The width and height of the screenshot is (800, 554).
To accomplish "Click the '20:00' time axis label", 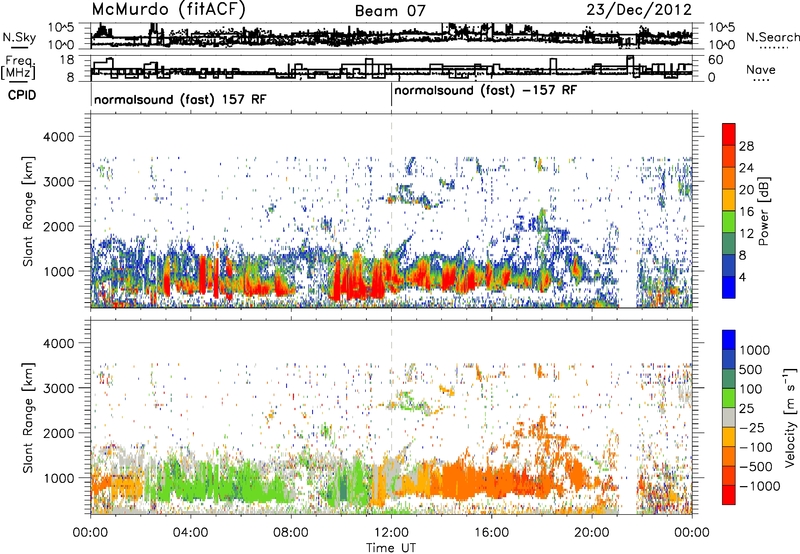I will coord(592,533).
